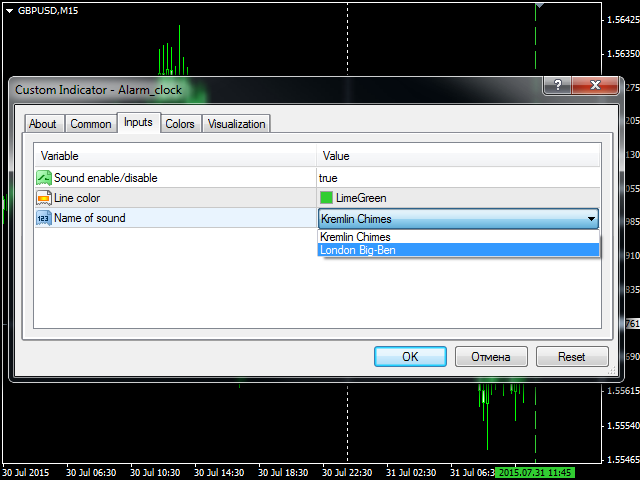Go to the Colors tab
Viewport: 640px width, 480px height.
click(x=180, y=124)
